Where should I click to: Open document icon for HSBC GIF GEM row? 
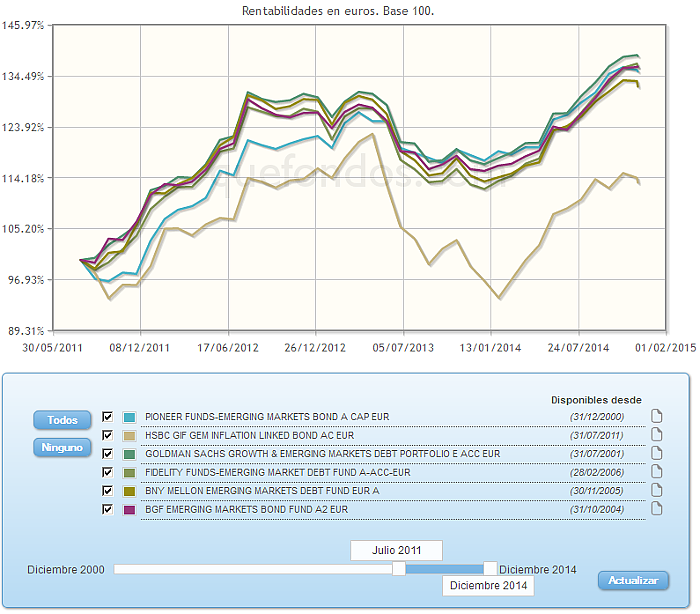(x=656, y=434)
